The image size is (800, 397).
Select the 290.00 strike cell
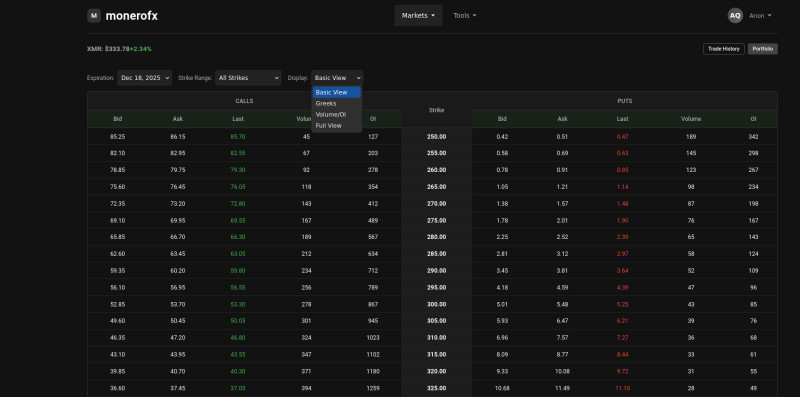[437, 271]
